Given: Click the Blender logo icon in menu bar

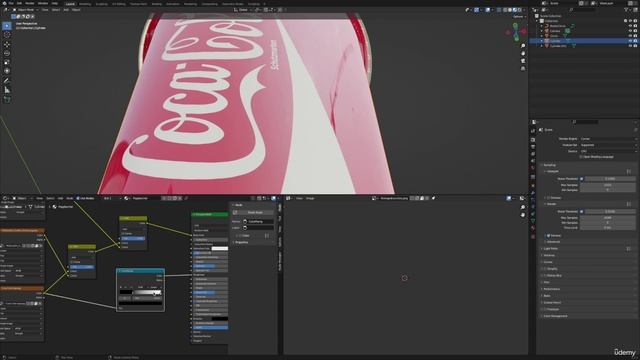Looking at the screenshot, I should 4,3.
